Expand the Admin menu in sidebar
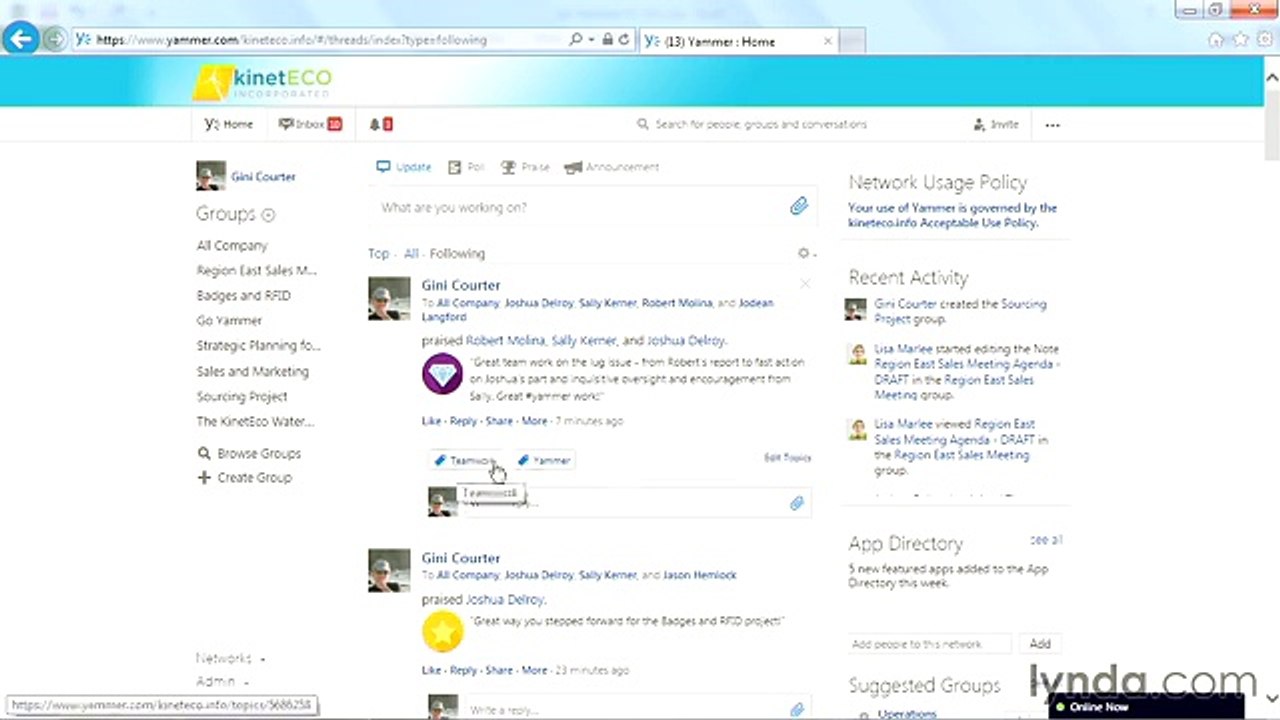1280x720 pixels. [x=222, y=682]
